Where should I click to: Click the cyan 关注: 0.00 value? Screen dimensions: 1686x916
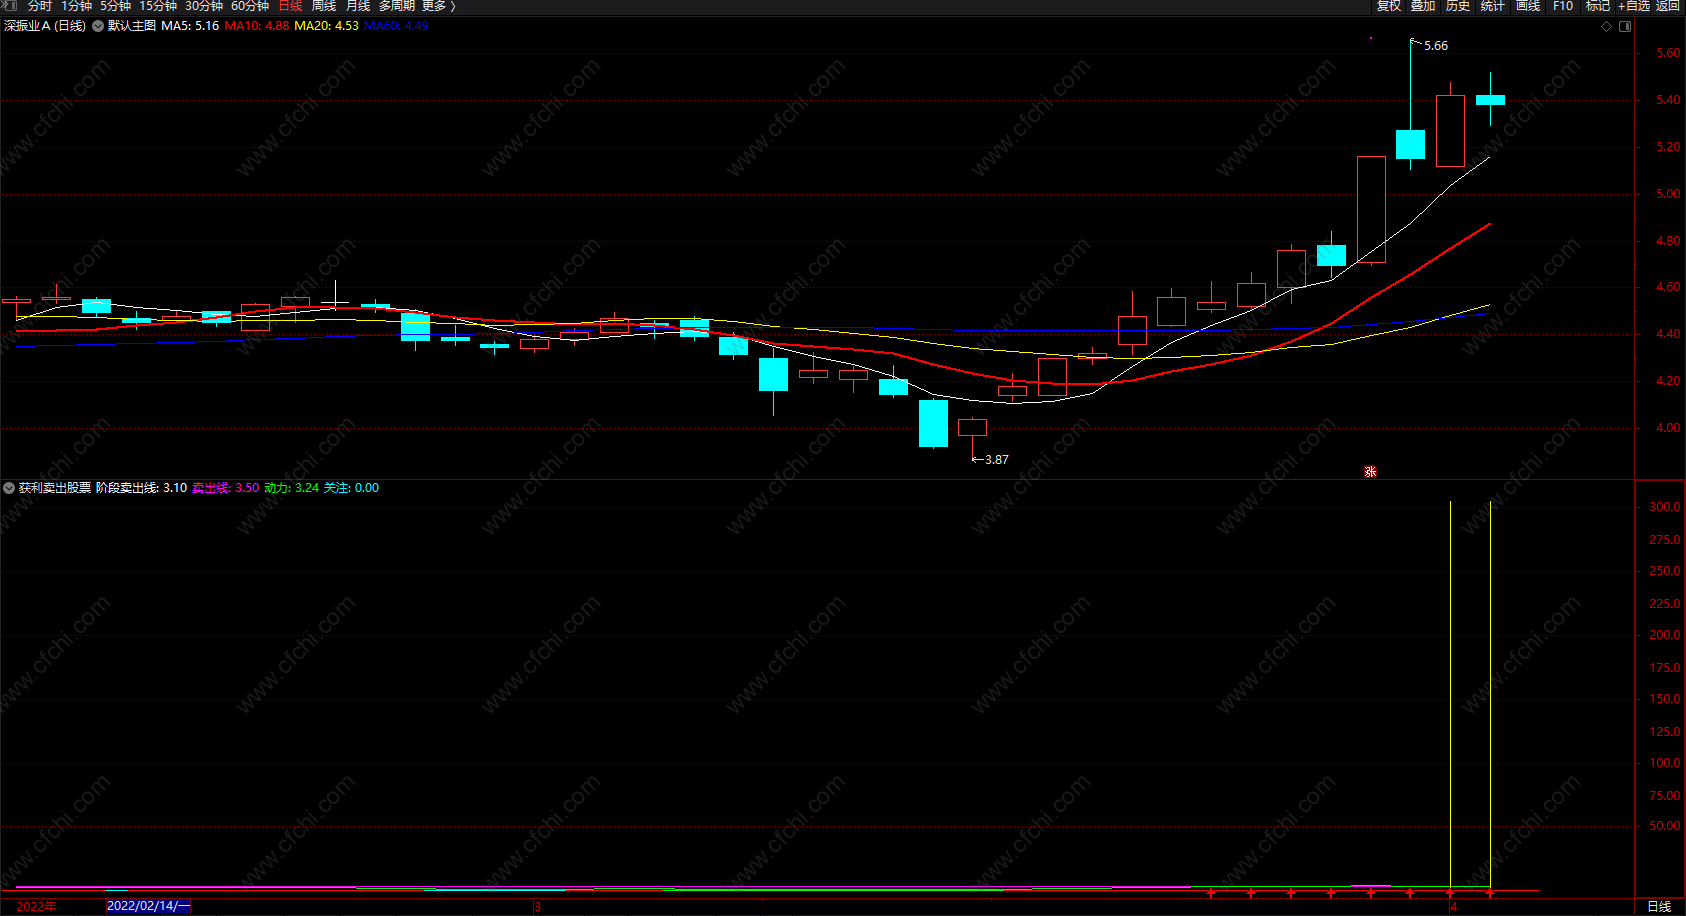[x=351, y=488]
